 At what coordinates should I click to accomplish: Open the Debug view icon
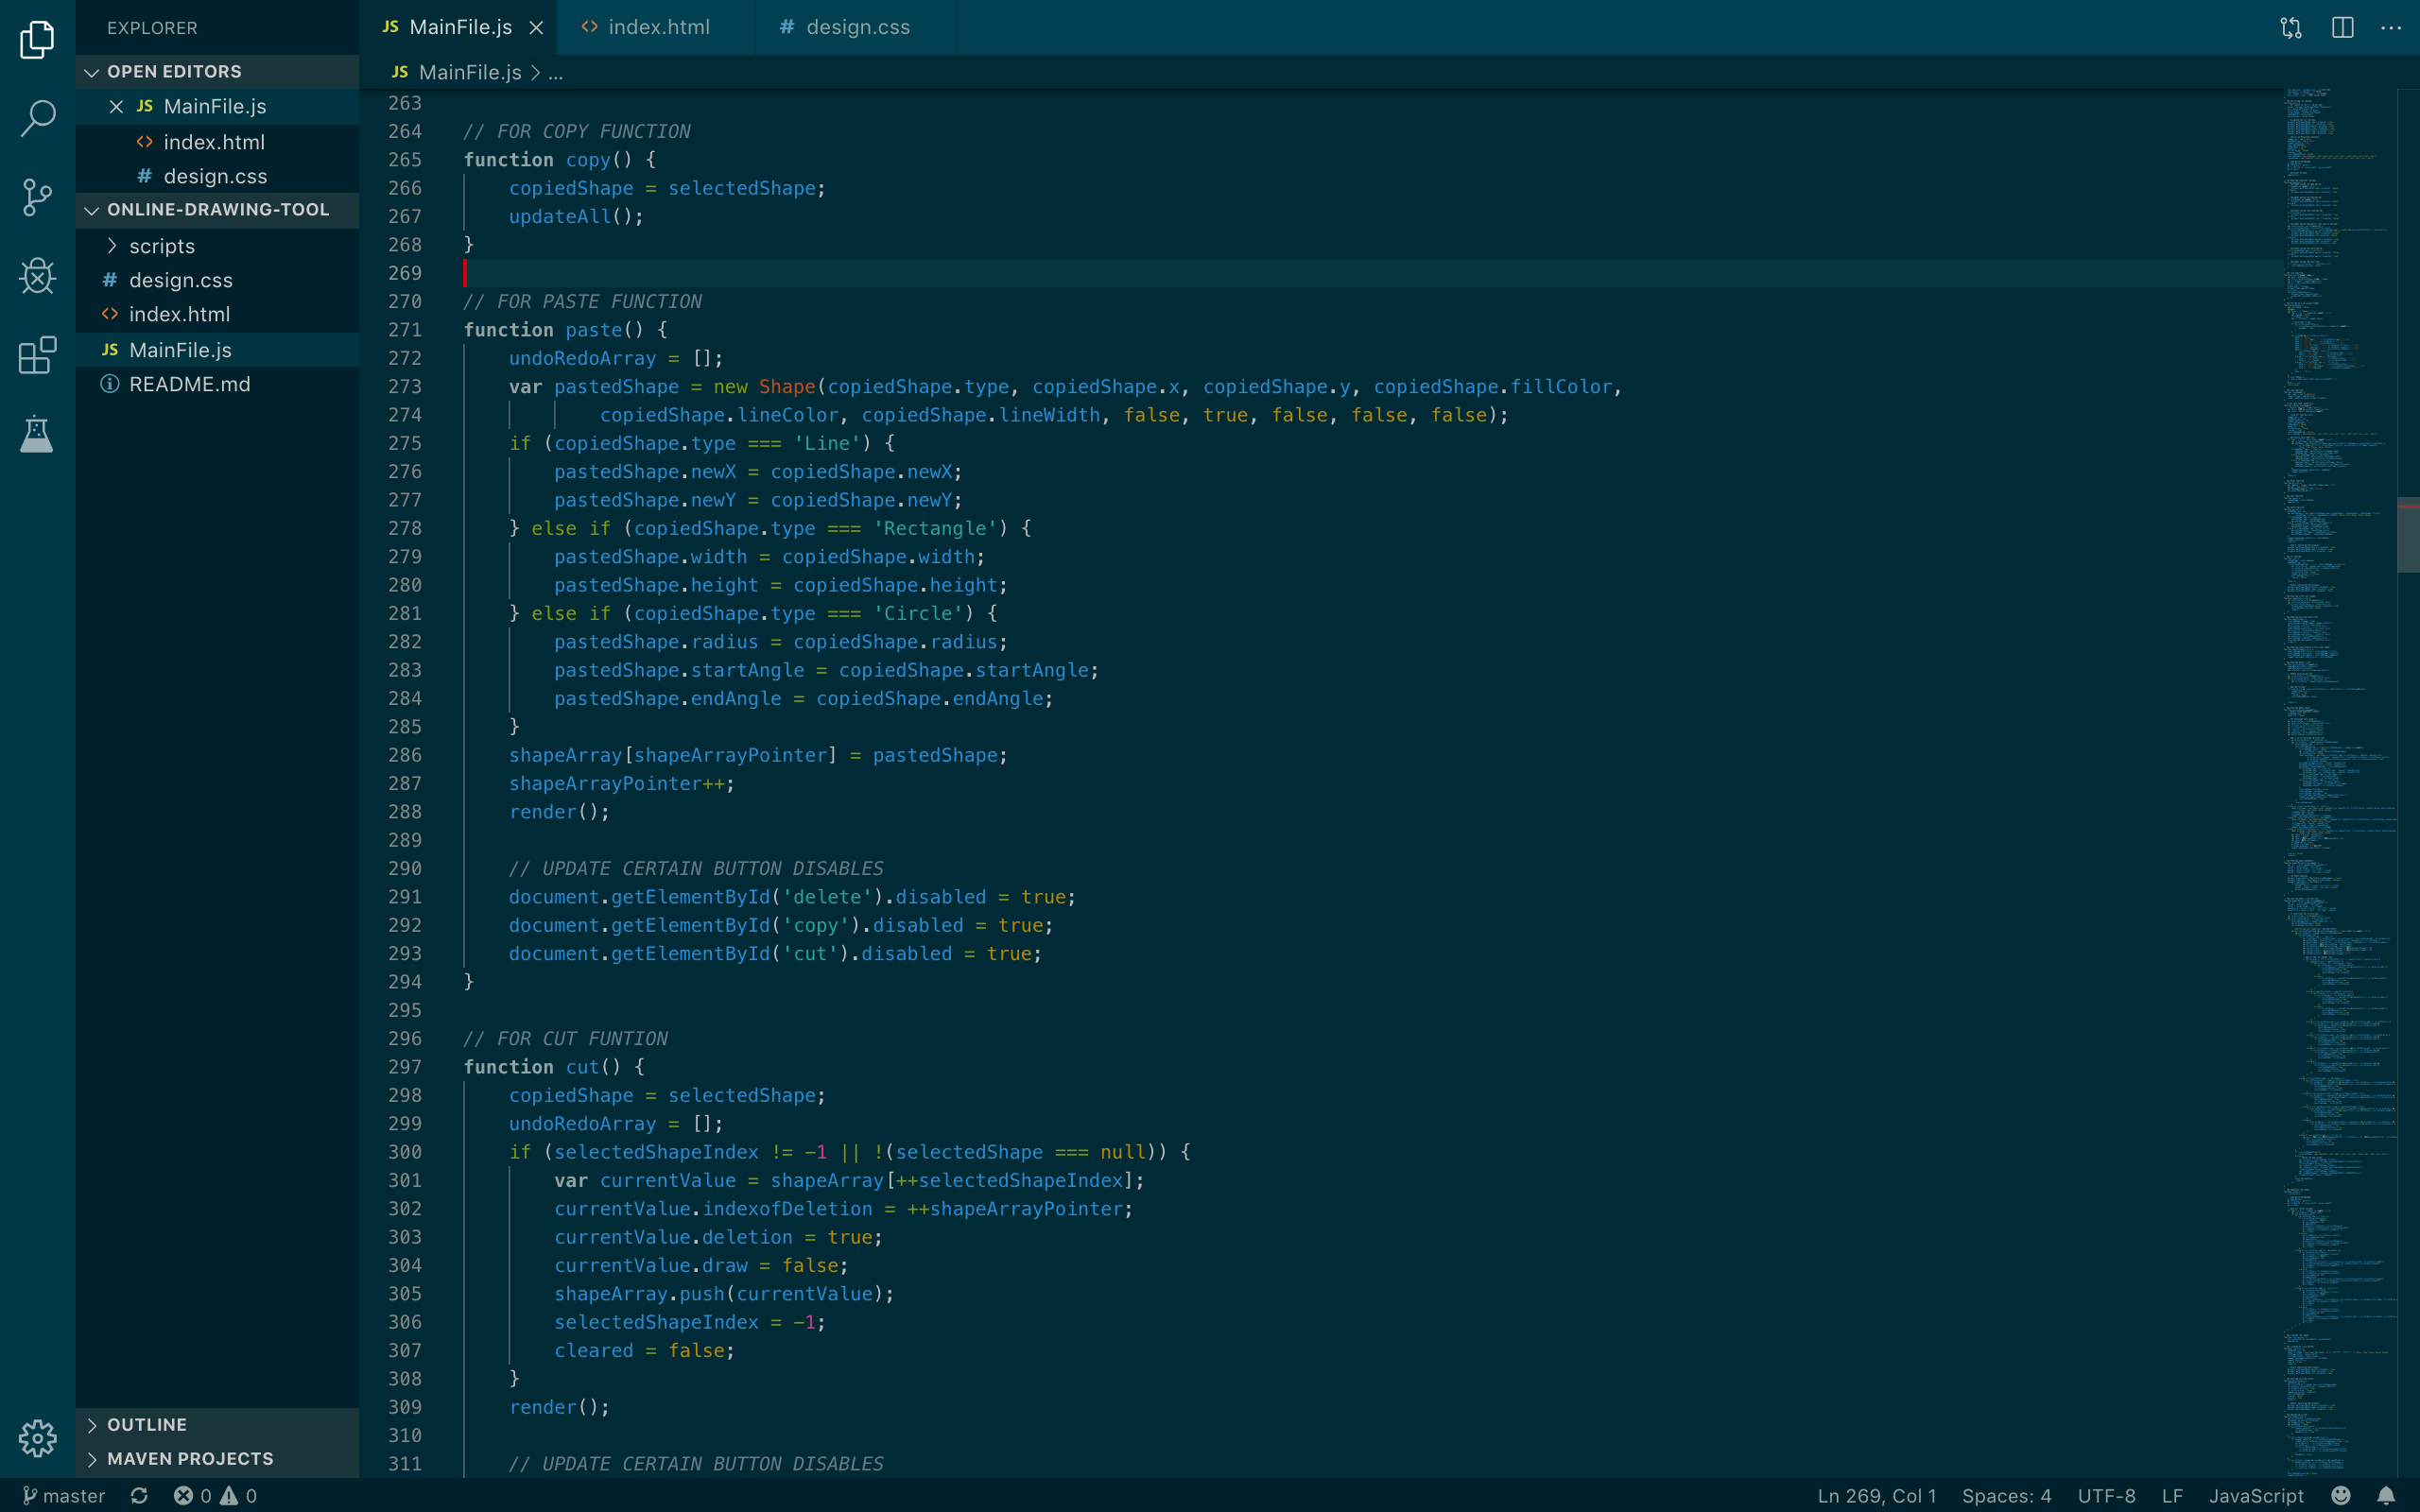(x=37, y=276)
